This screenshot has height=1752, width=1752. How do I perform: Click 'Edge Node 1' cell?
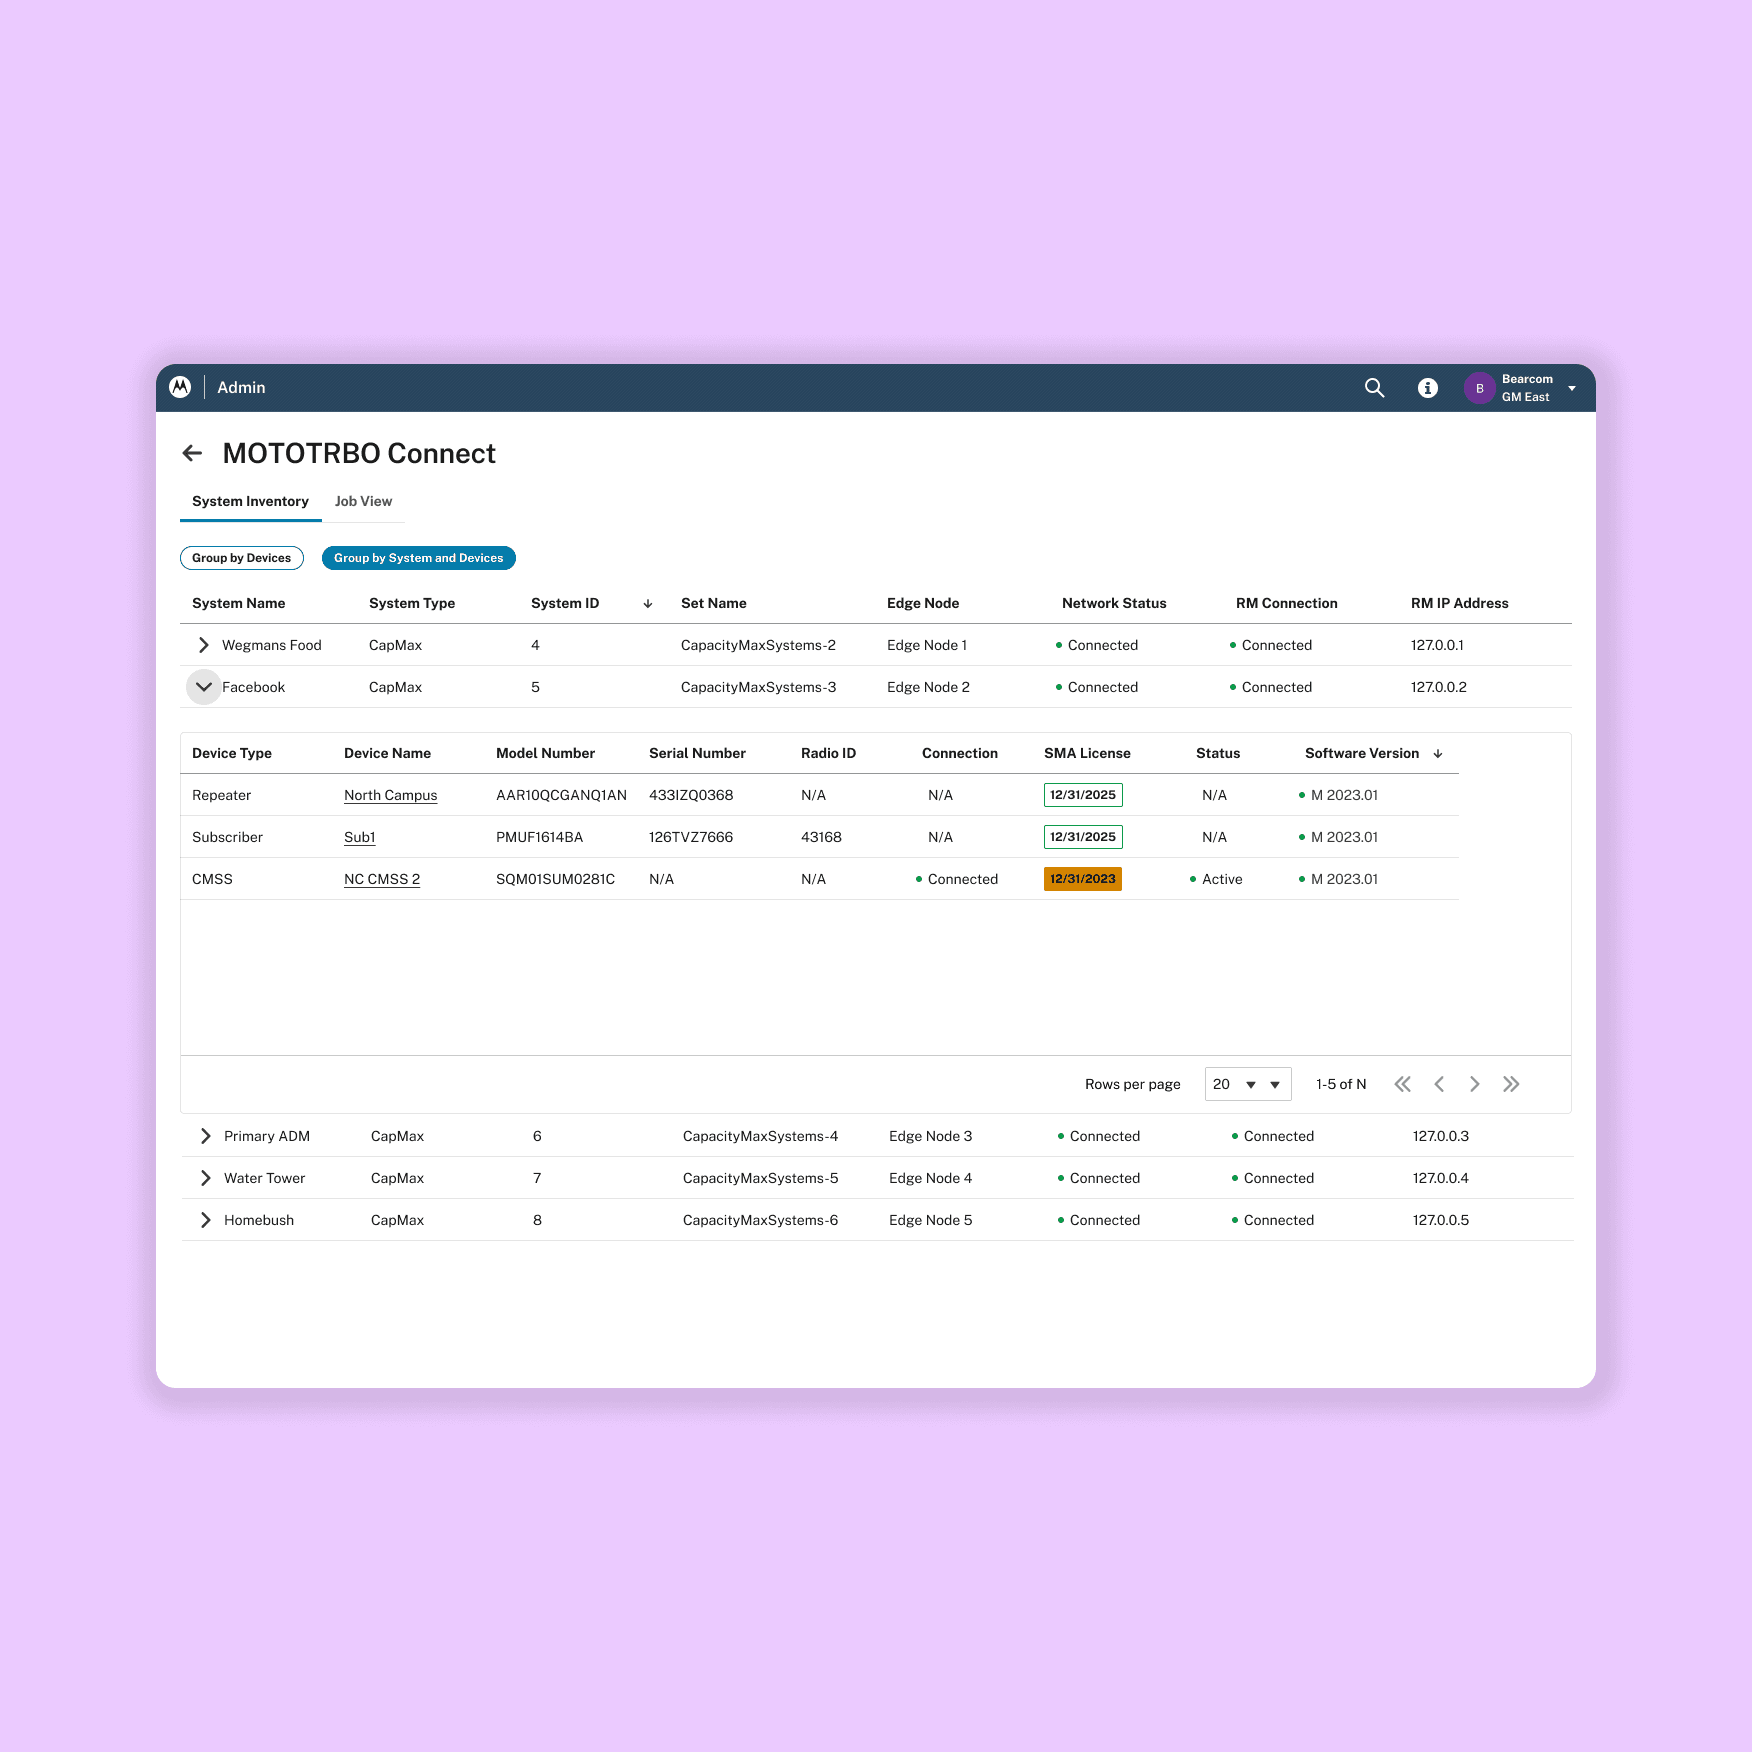(x=927, y=646)
